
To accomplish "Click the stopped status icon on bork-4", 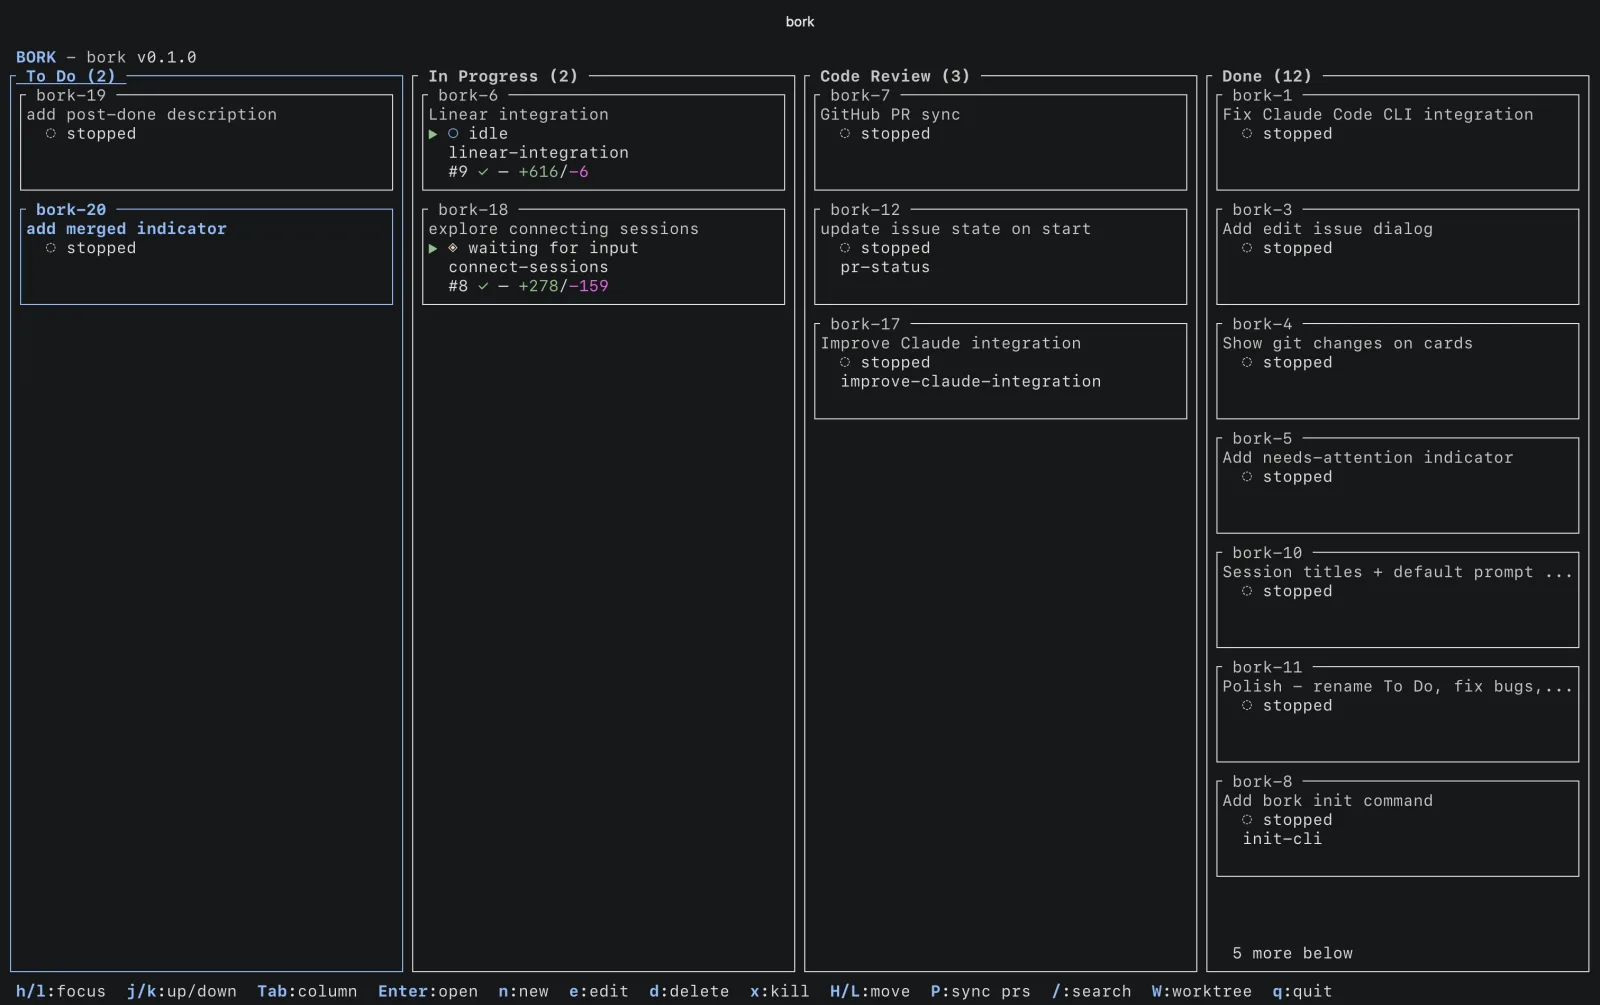I will tap(1247, 363).
